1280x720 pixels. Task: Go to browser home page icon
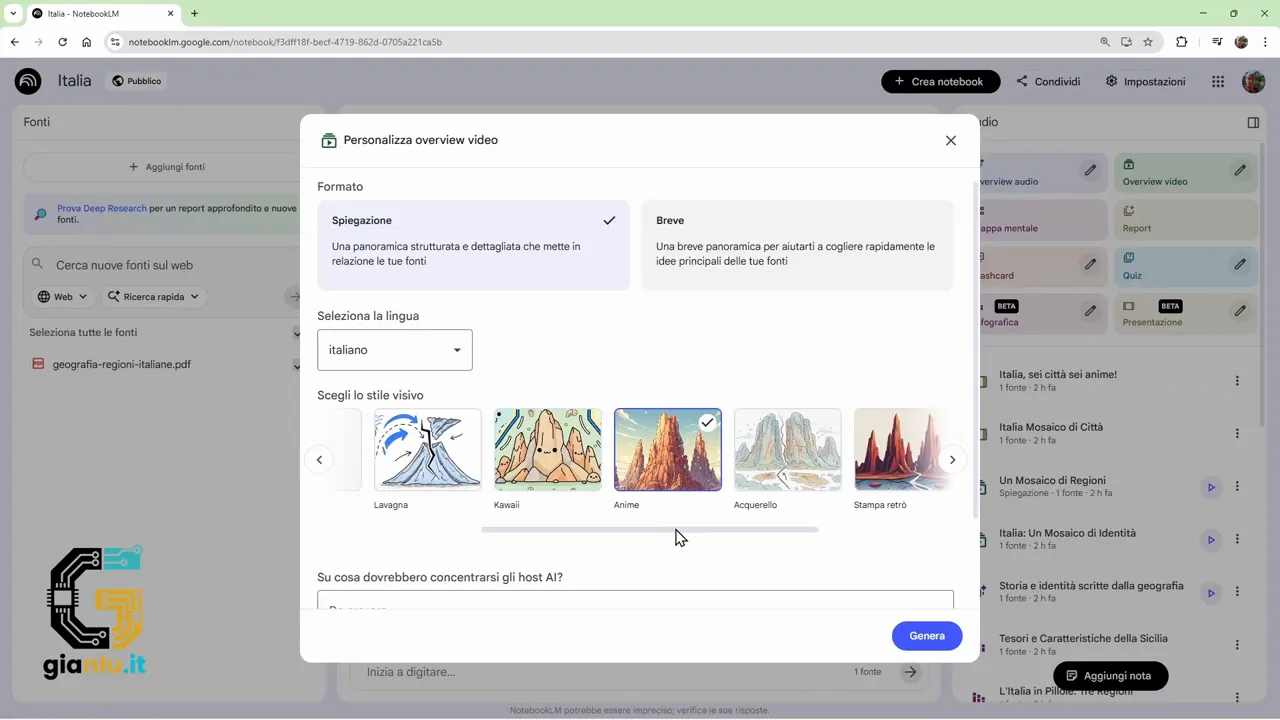coord(86,42)
